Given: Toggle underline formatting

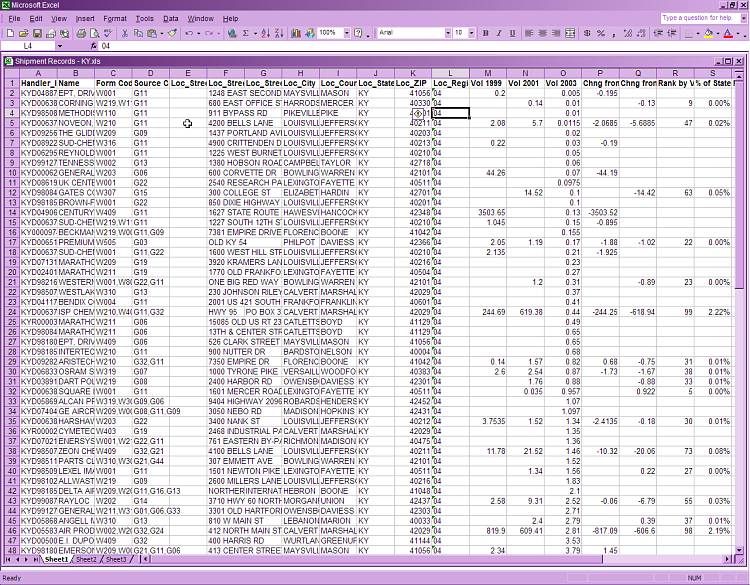Looking at the screenshot, I should pyautogui.click(x=512, y=33).
